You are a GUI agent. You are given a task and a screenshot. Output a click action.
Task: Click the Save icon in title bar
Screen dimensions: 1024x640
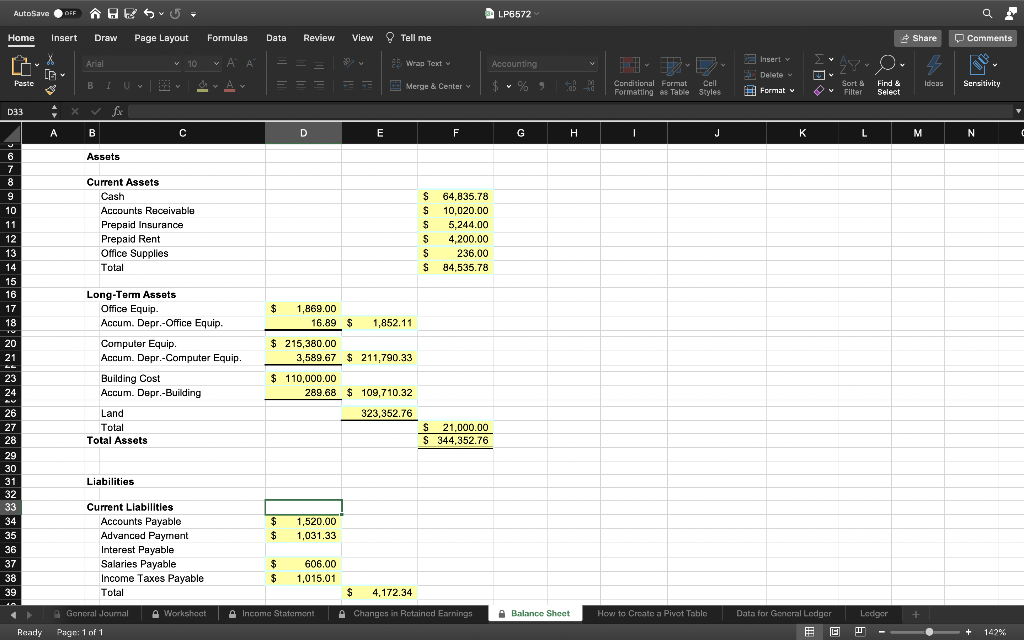click(113, 13)
